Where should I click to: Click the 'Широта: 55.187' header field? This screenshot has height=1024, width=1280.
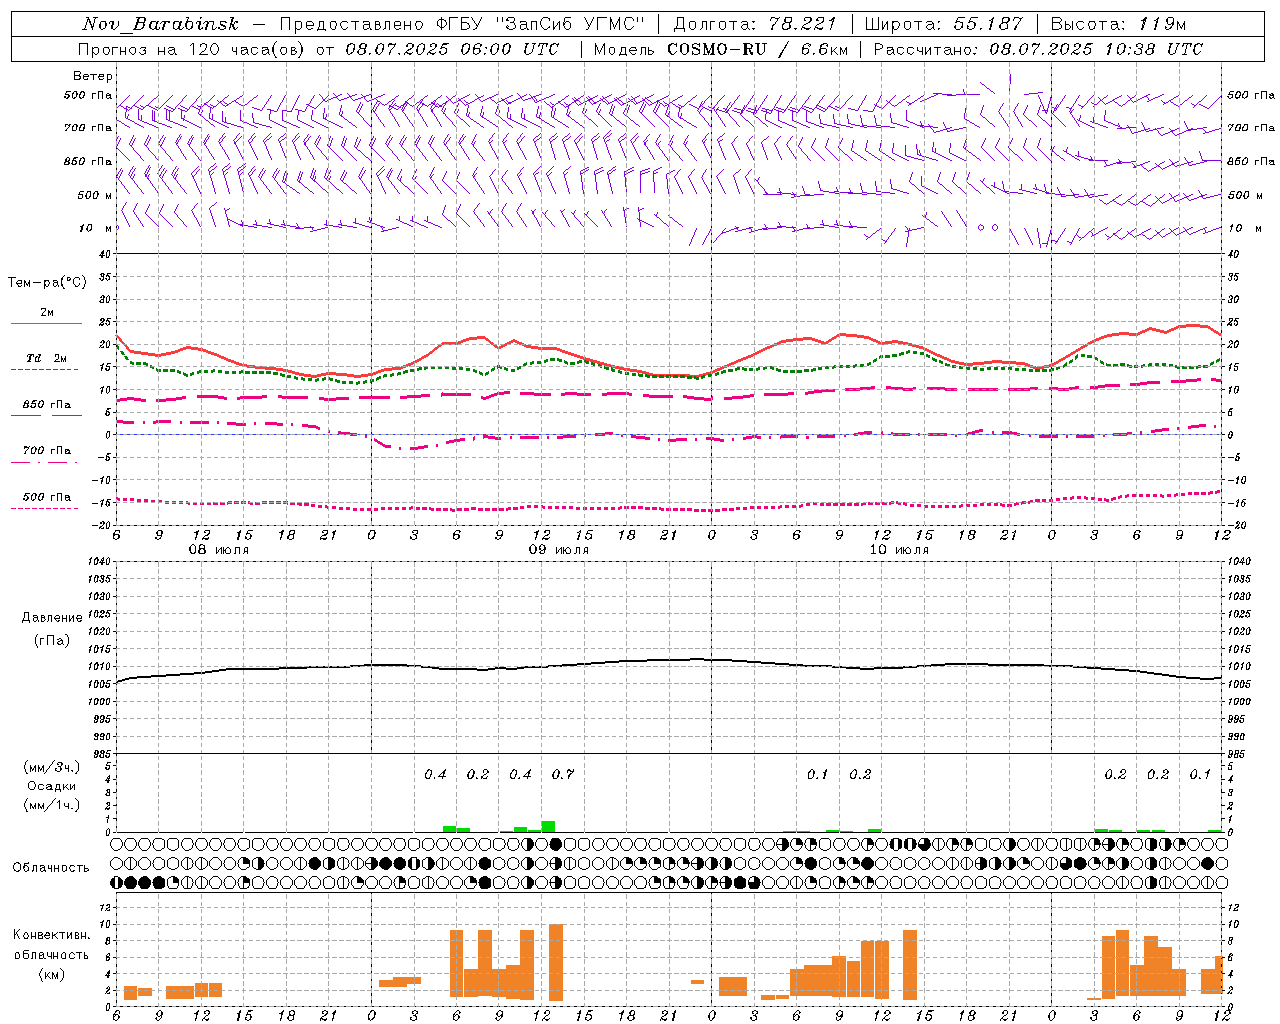click(943, 24)
